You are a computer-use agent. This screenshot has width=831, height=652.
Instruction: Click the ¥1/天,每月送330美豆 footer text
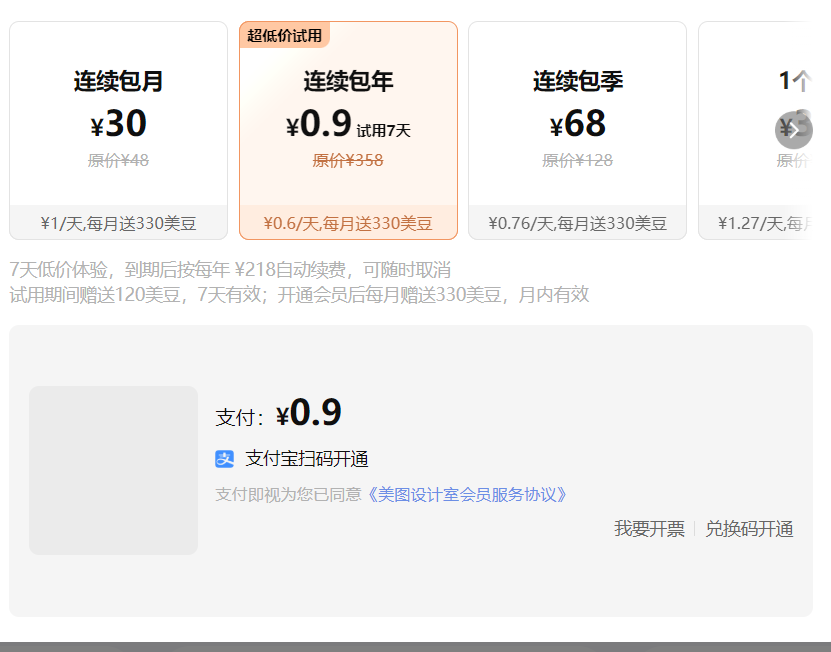pos(118,223)
